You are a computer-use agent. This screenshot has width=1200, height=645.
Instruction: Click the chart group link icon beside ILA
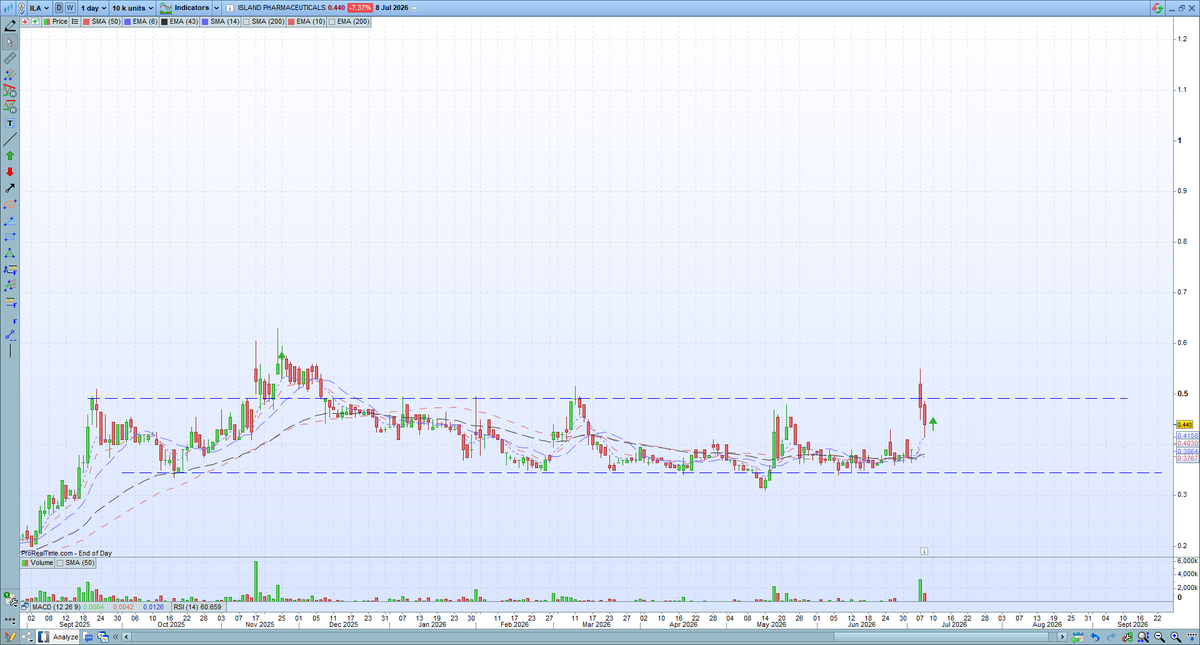click(22, 8)
